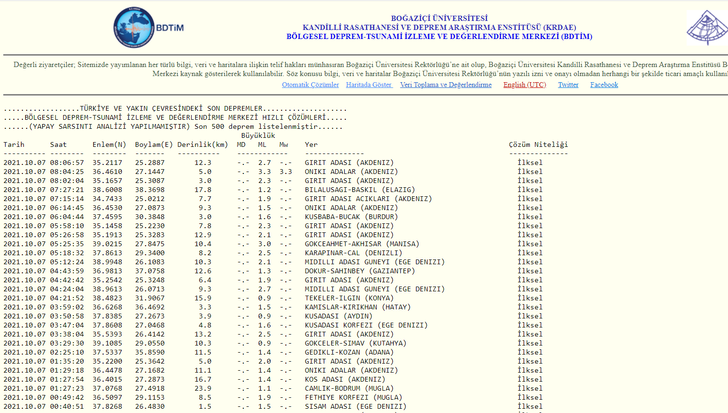
Task: Open the Otomatik Çözümler link
Action: click(x=310, y=85)
